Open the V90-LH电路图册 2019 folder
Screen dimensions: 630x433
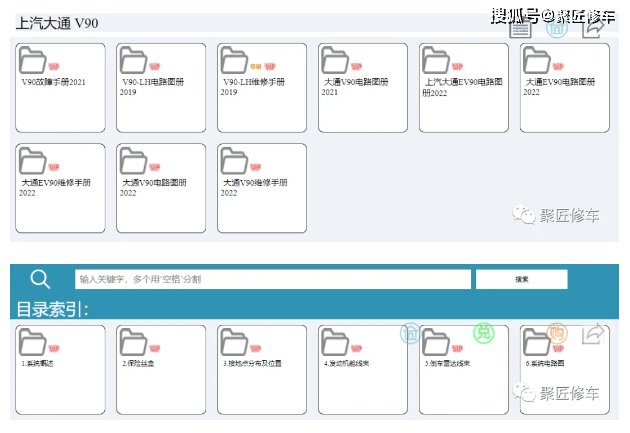(x=161, y=88)
